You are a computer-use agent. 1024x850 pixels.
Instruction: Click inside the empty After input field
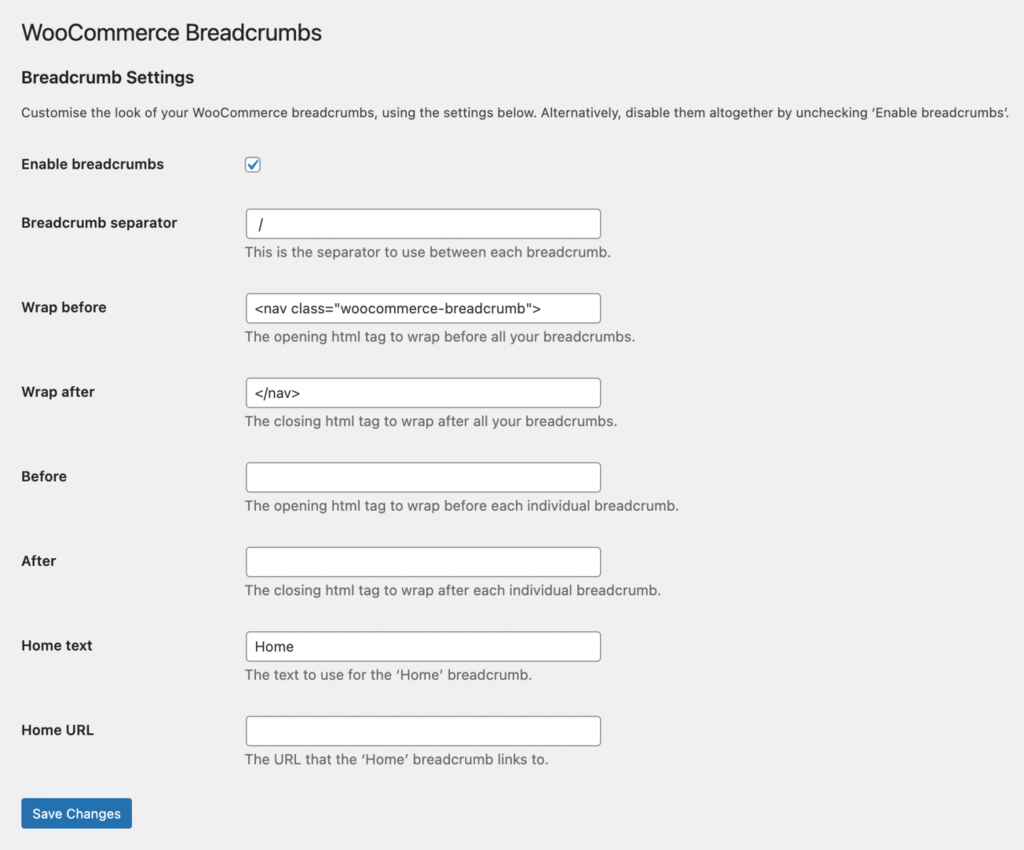click(422, 562)
